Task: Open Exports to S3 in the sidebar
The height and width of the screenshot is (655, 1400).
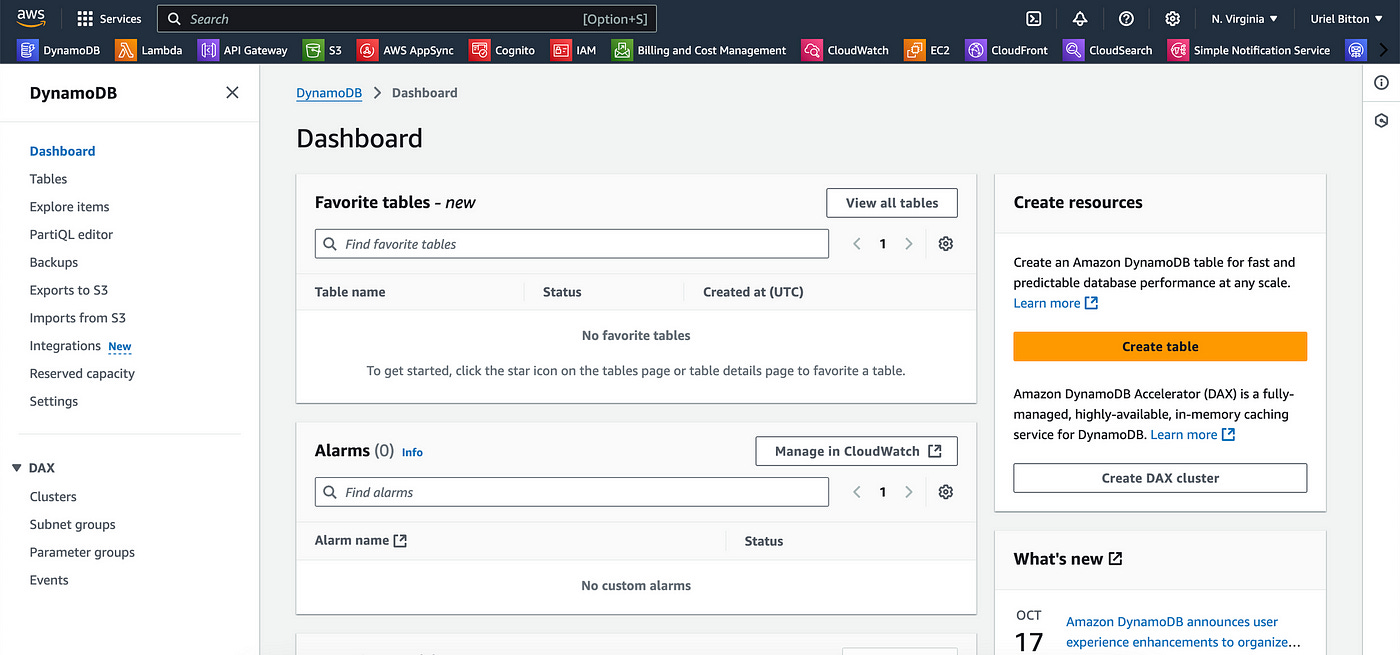Action: [x=68, y=290]
